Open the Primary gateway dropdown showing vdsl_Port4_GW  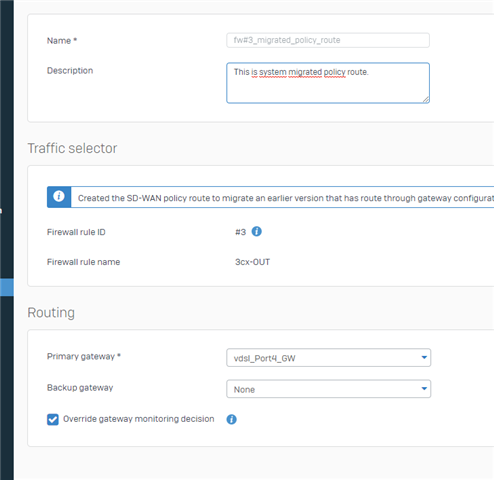328,358
